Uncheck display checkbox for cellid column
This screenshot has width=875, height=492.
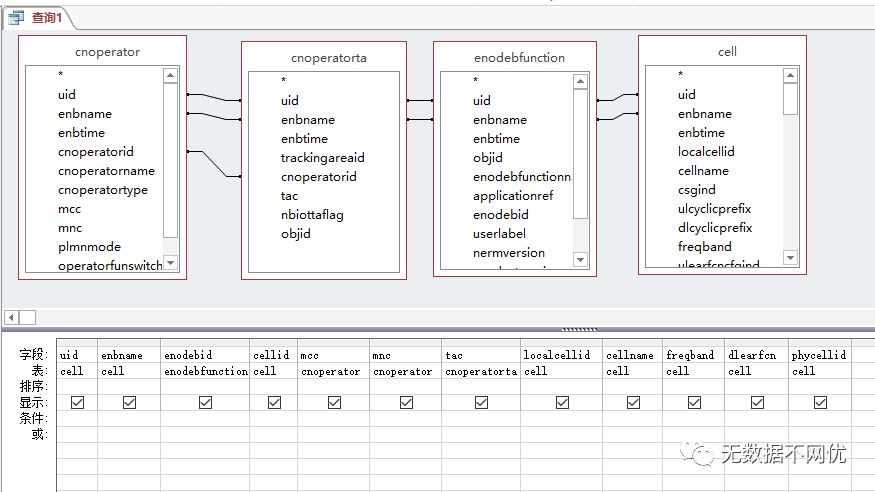tap(275, 402)
